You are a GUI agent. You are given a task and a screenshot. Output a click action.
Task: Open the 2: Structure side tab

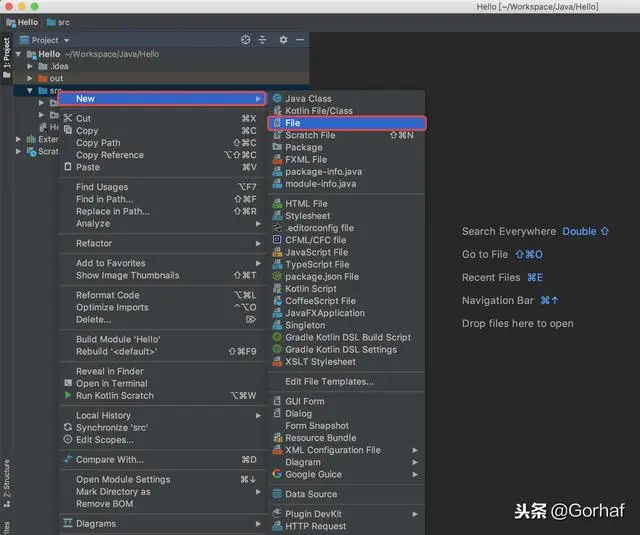7,483
